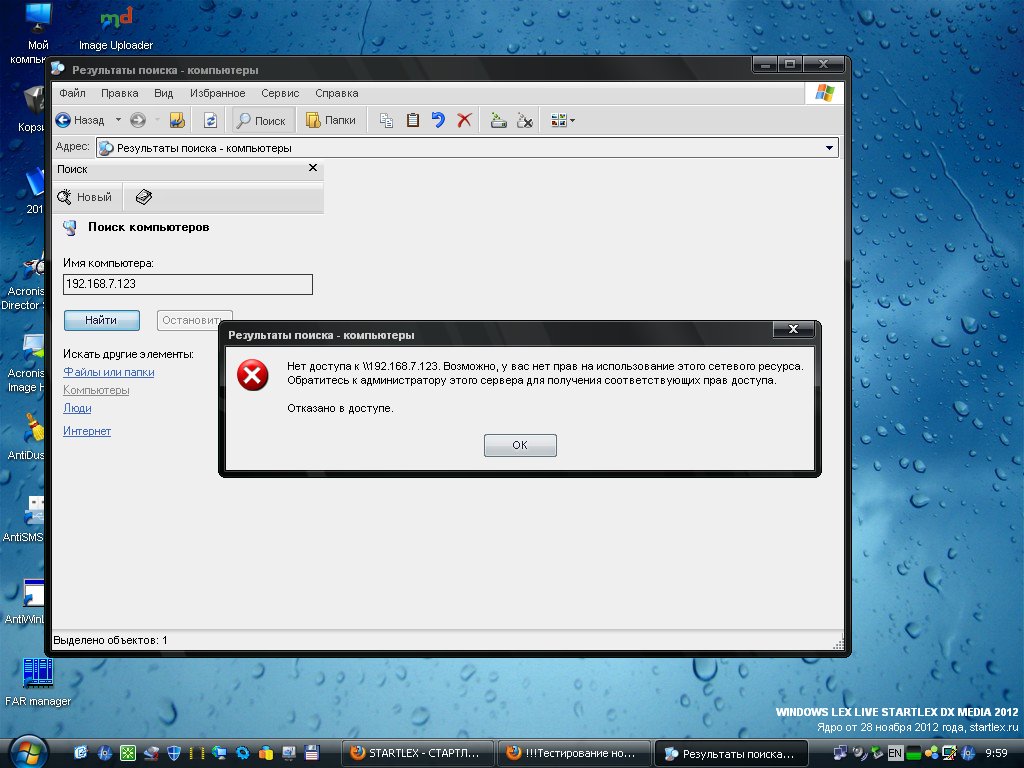Click the red X delete toolbar icon

coord(464,120)
